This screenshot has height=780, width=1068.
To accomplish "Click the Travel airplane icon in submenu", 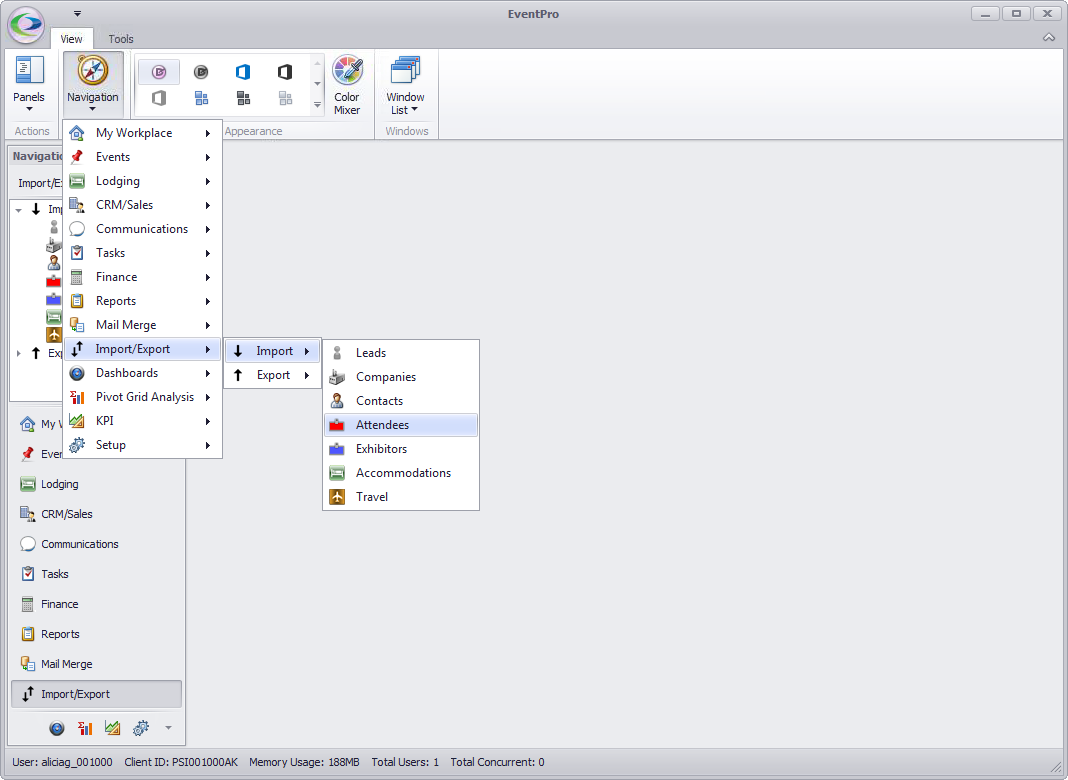I will click(337, 497).
